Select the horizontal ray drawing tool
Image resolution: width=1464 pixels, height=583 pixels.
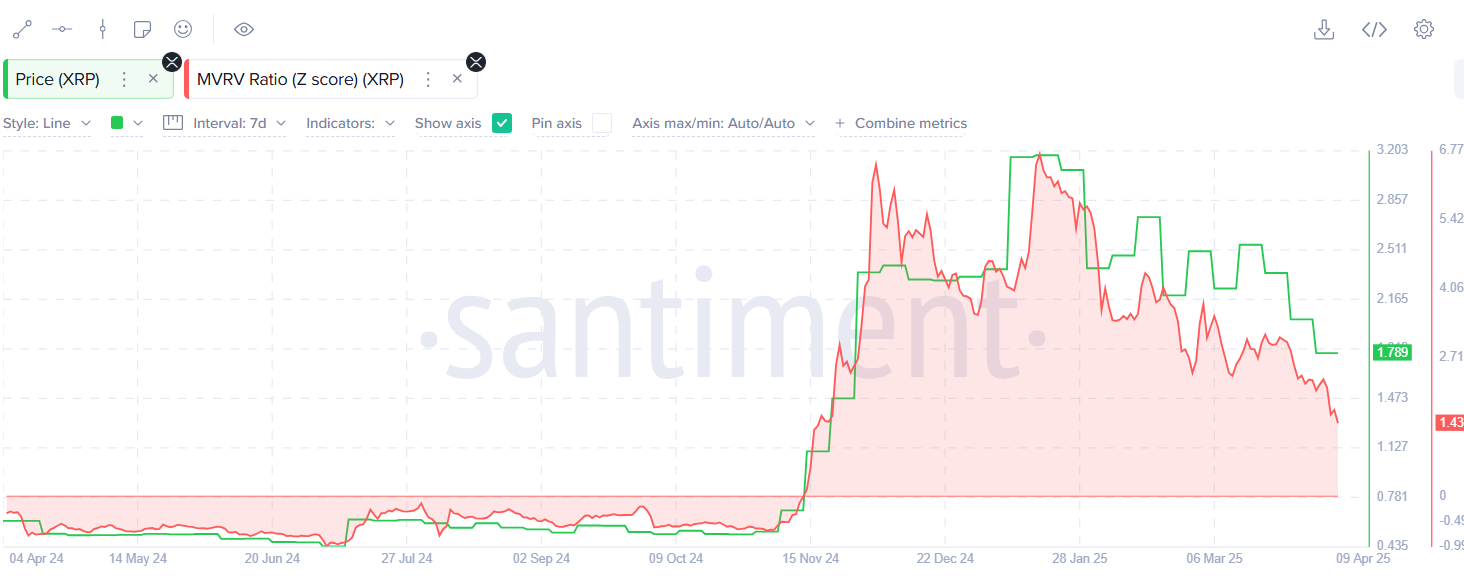pos(61,29)
